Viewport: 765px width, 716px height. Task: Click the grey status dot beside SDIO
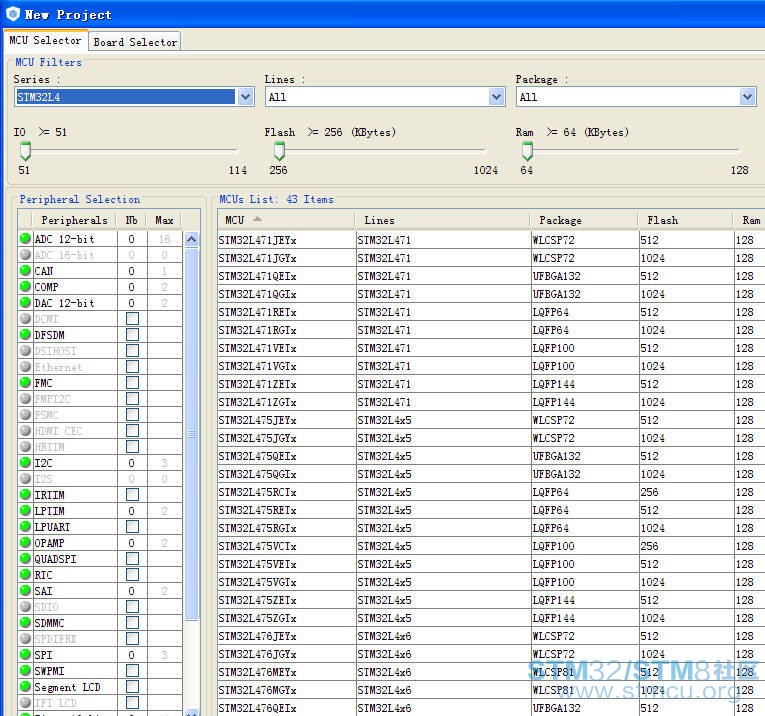pos(25,607)
